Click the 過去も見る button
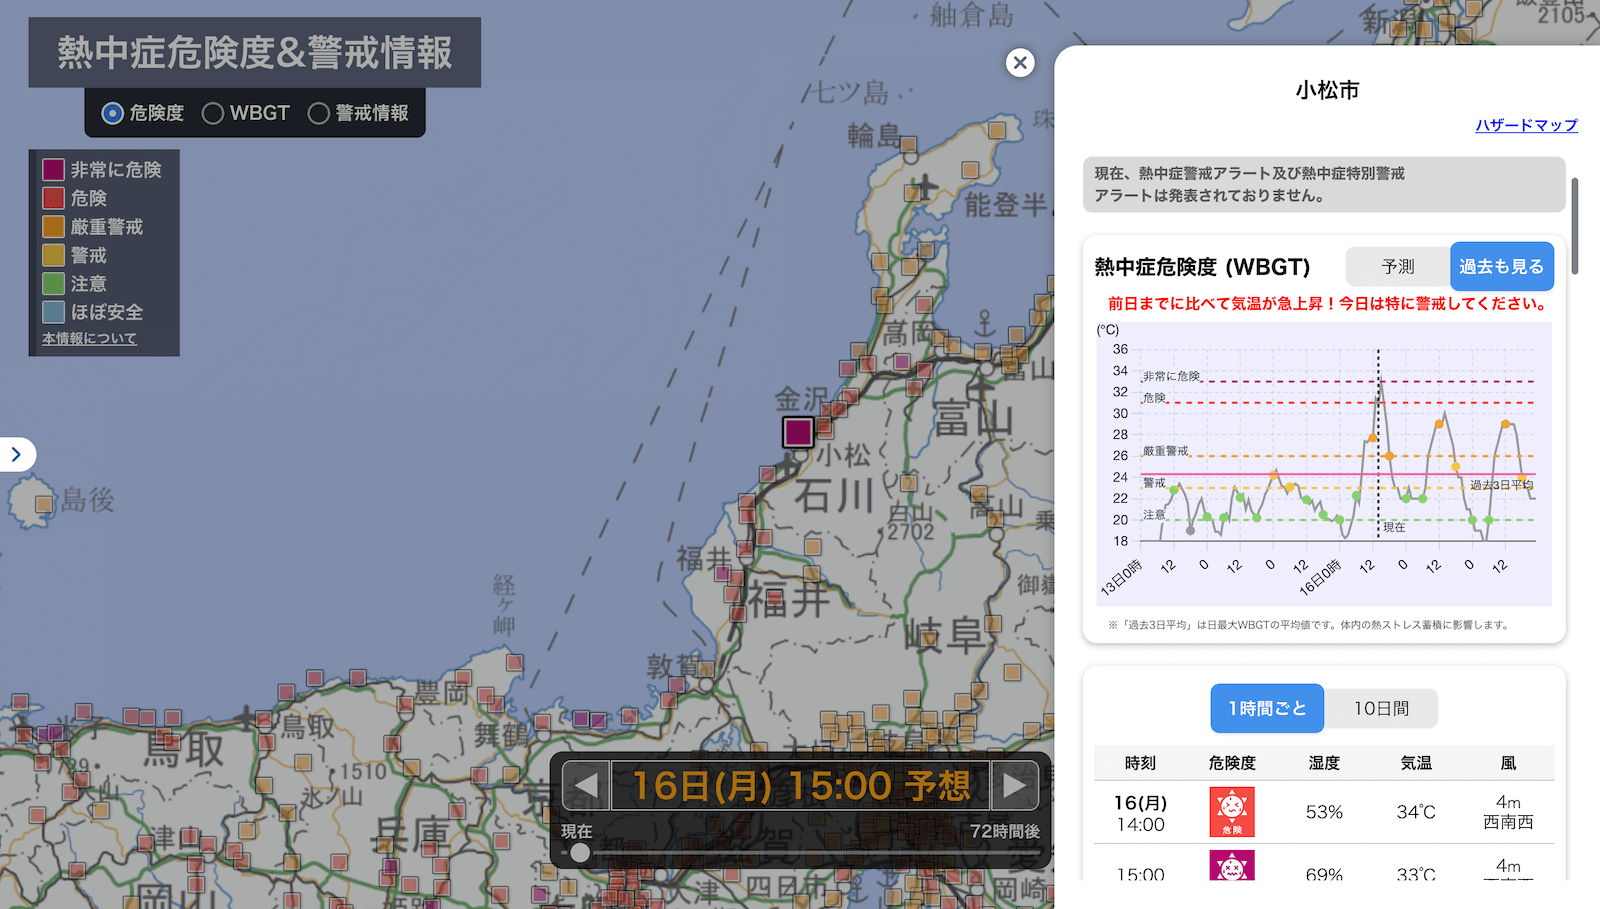The image size is (1600, 909). (x=1501, y=267)
